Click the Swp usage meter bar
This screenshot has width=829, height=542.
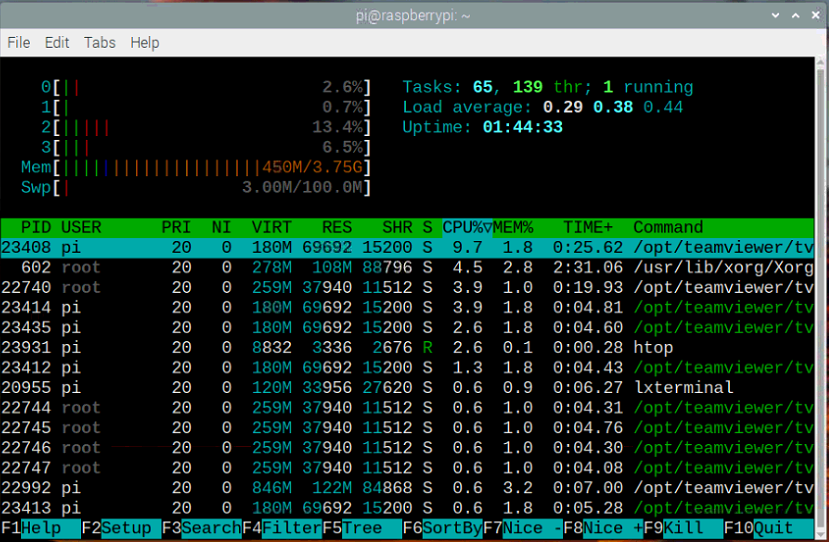pyautogui.click(x=196, y=187)
